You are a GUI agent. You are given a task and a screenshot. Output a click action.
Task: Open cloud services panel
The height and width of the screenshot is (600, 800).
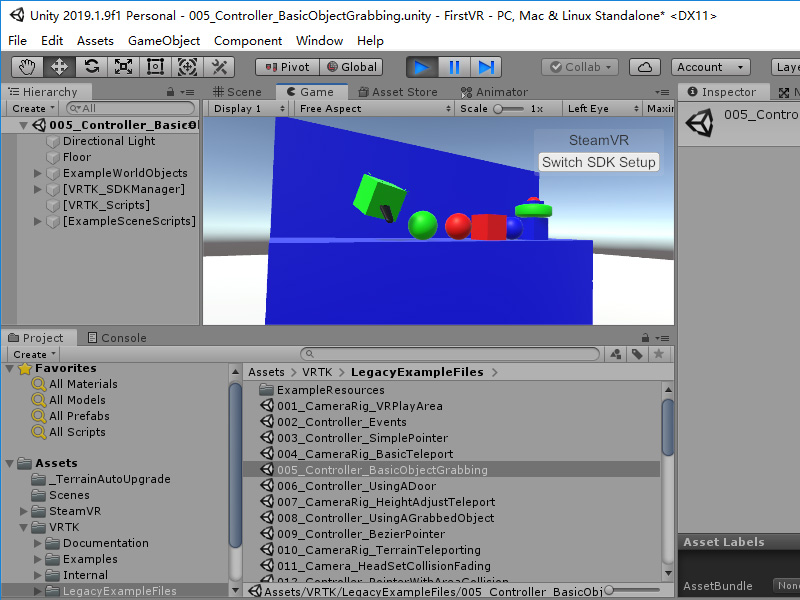click(645, 67)
